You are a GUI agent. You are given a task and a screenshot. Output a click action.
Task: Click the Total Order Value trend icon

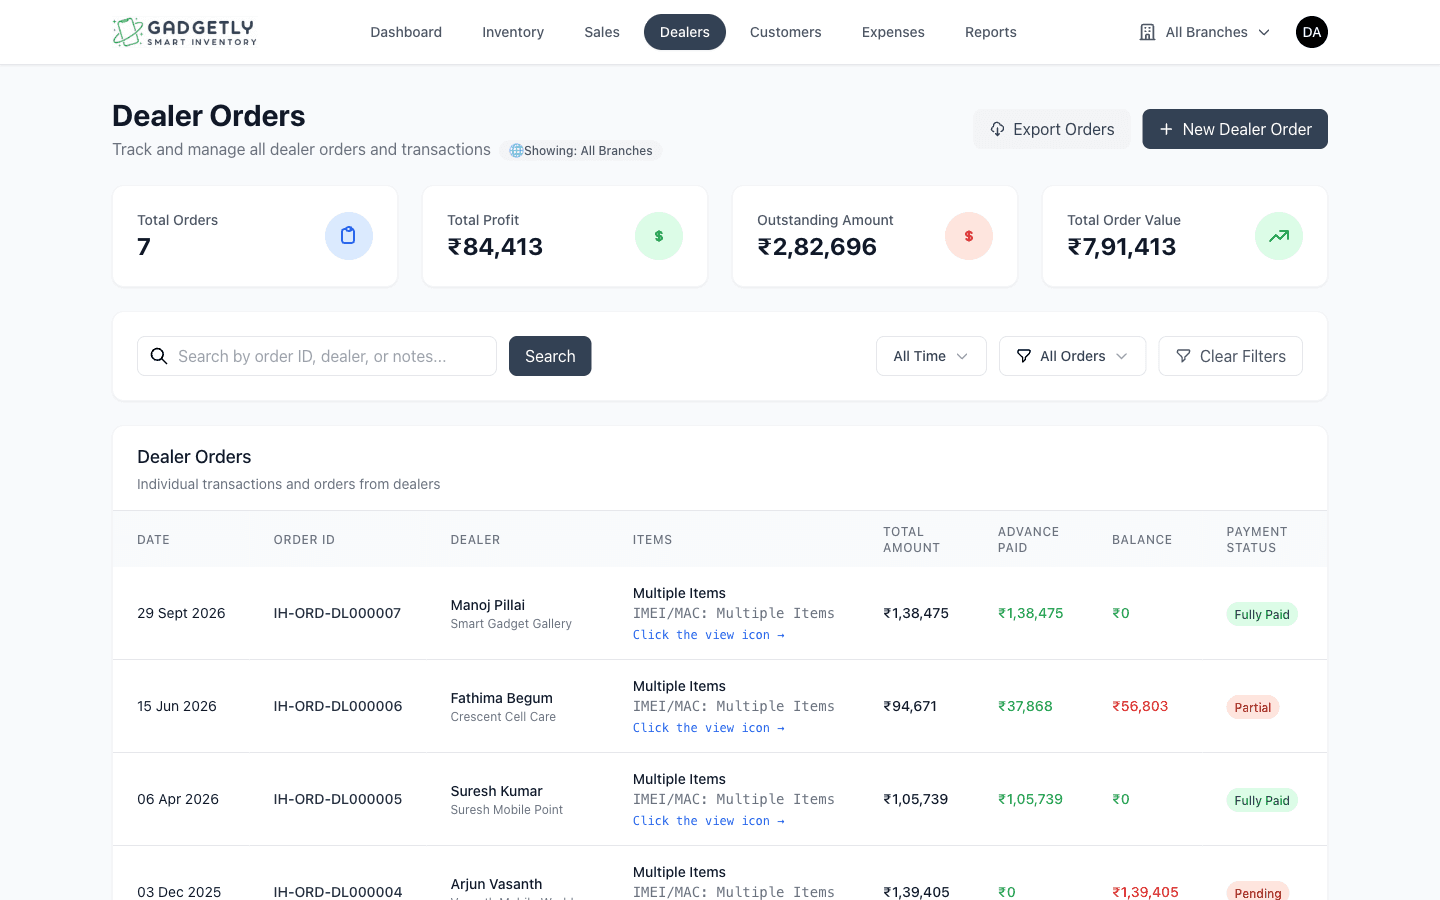click(x=1279, y=236)
